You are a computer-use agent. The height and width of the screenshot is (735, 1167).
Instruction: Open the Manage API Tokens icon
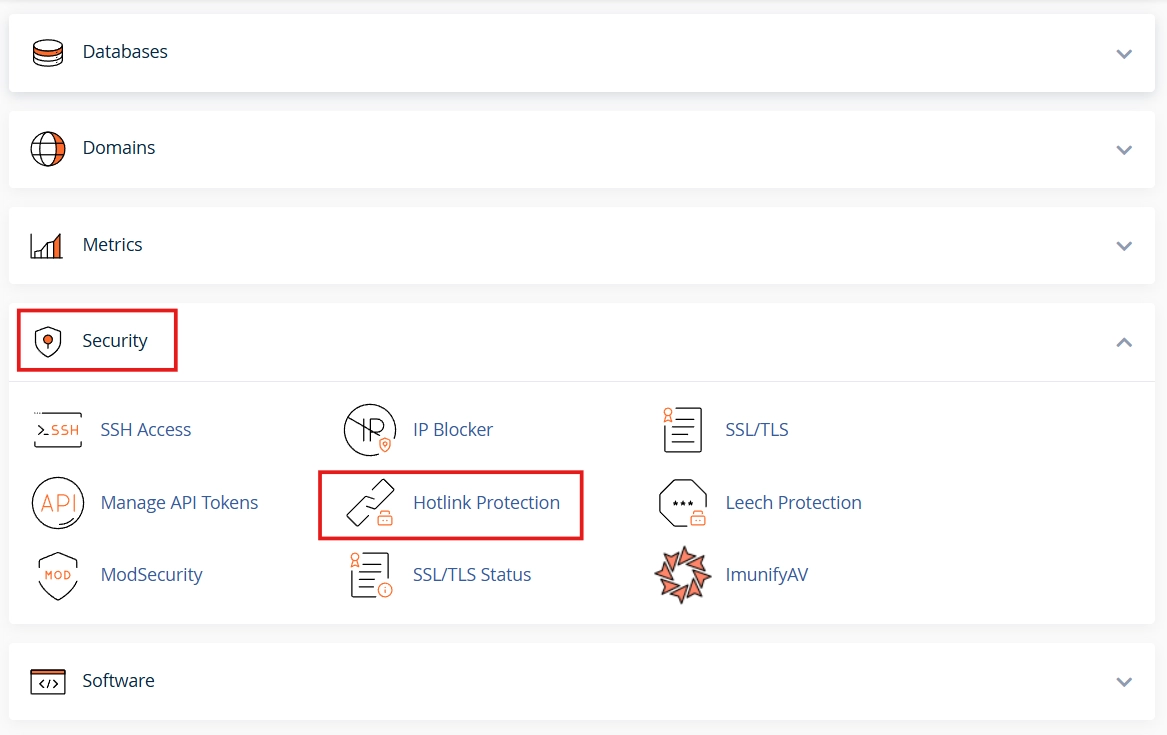coord(58,503)
